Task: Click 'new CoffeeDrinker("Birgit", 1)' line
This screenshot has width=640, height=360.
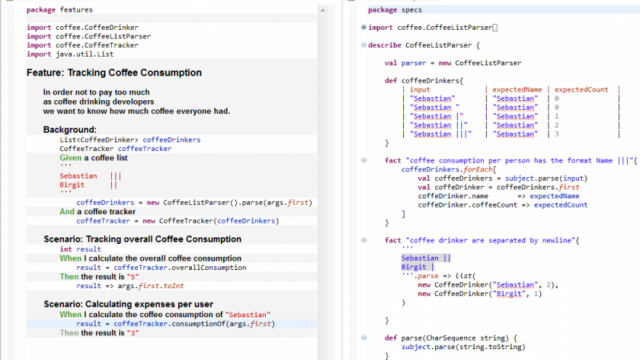Action: pyautogui.click(x=480, y=294)
